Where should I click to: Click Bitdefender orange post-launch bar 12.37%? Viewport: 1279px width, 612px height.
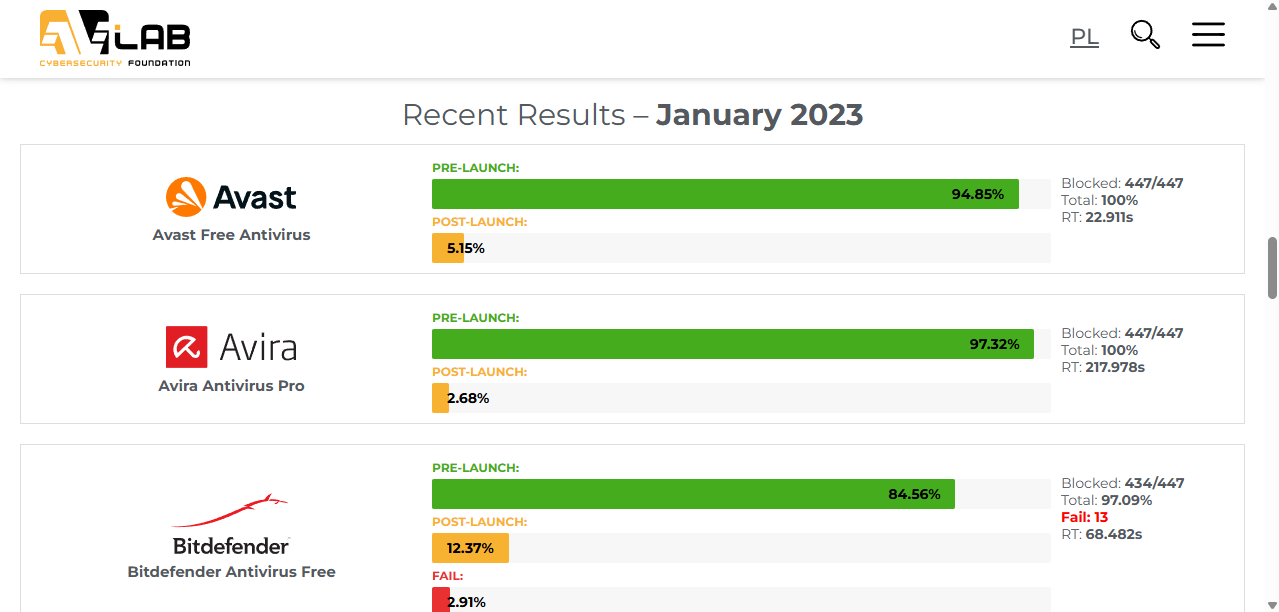(x=470, y=548)
